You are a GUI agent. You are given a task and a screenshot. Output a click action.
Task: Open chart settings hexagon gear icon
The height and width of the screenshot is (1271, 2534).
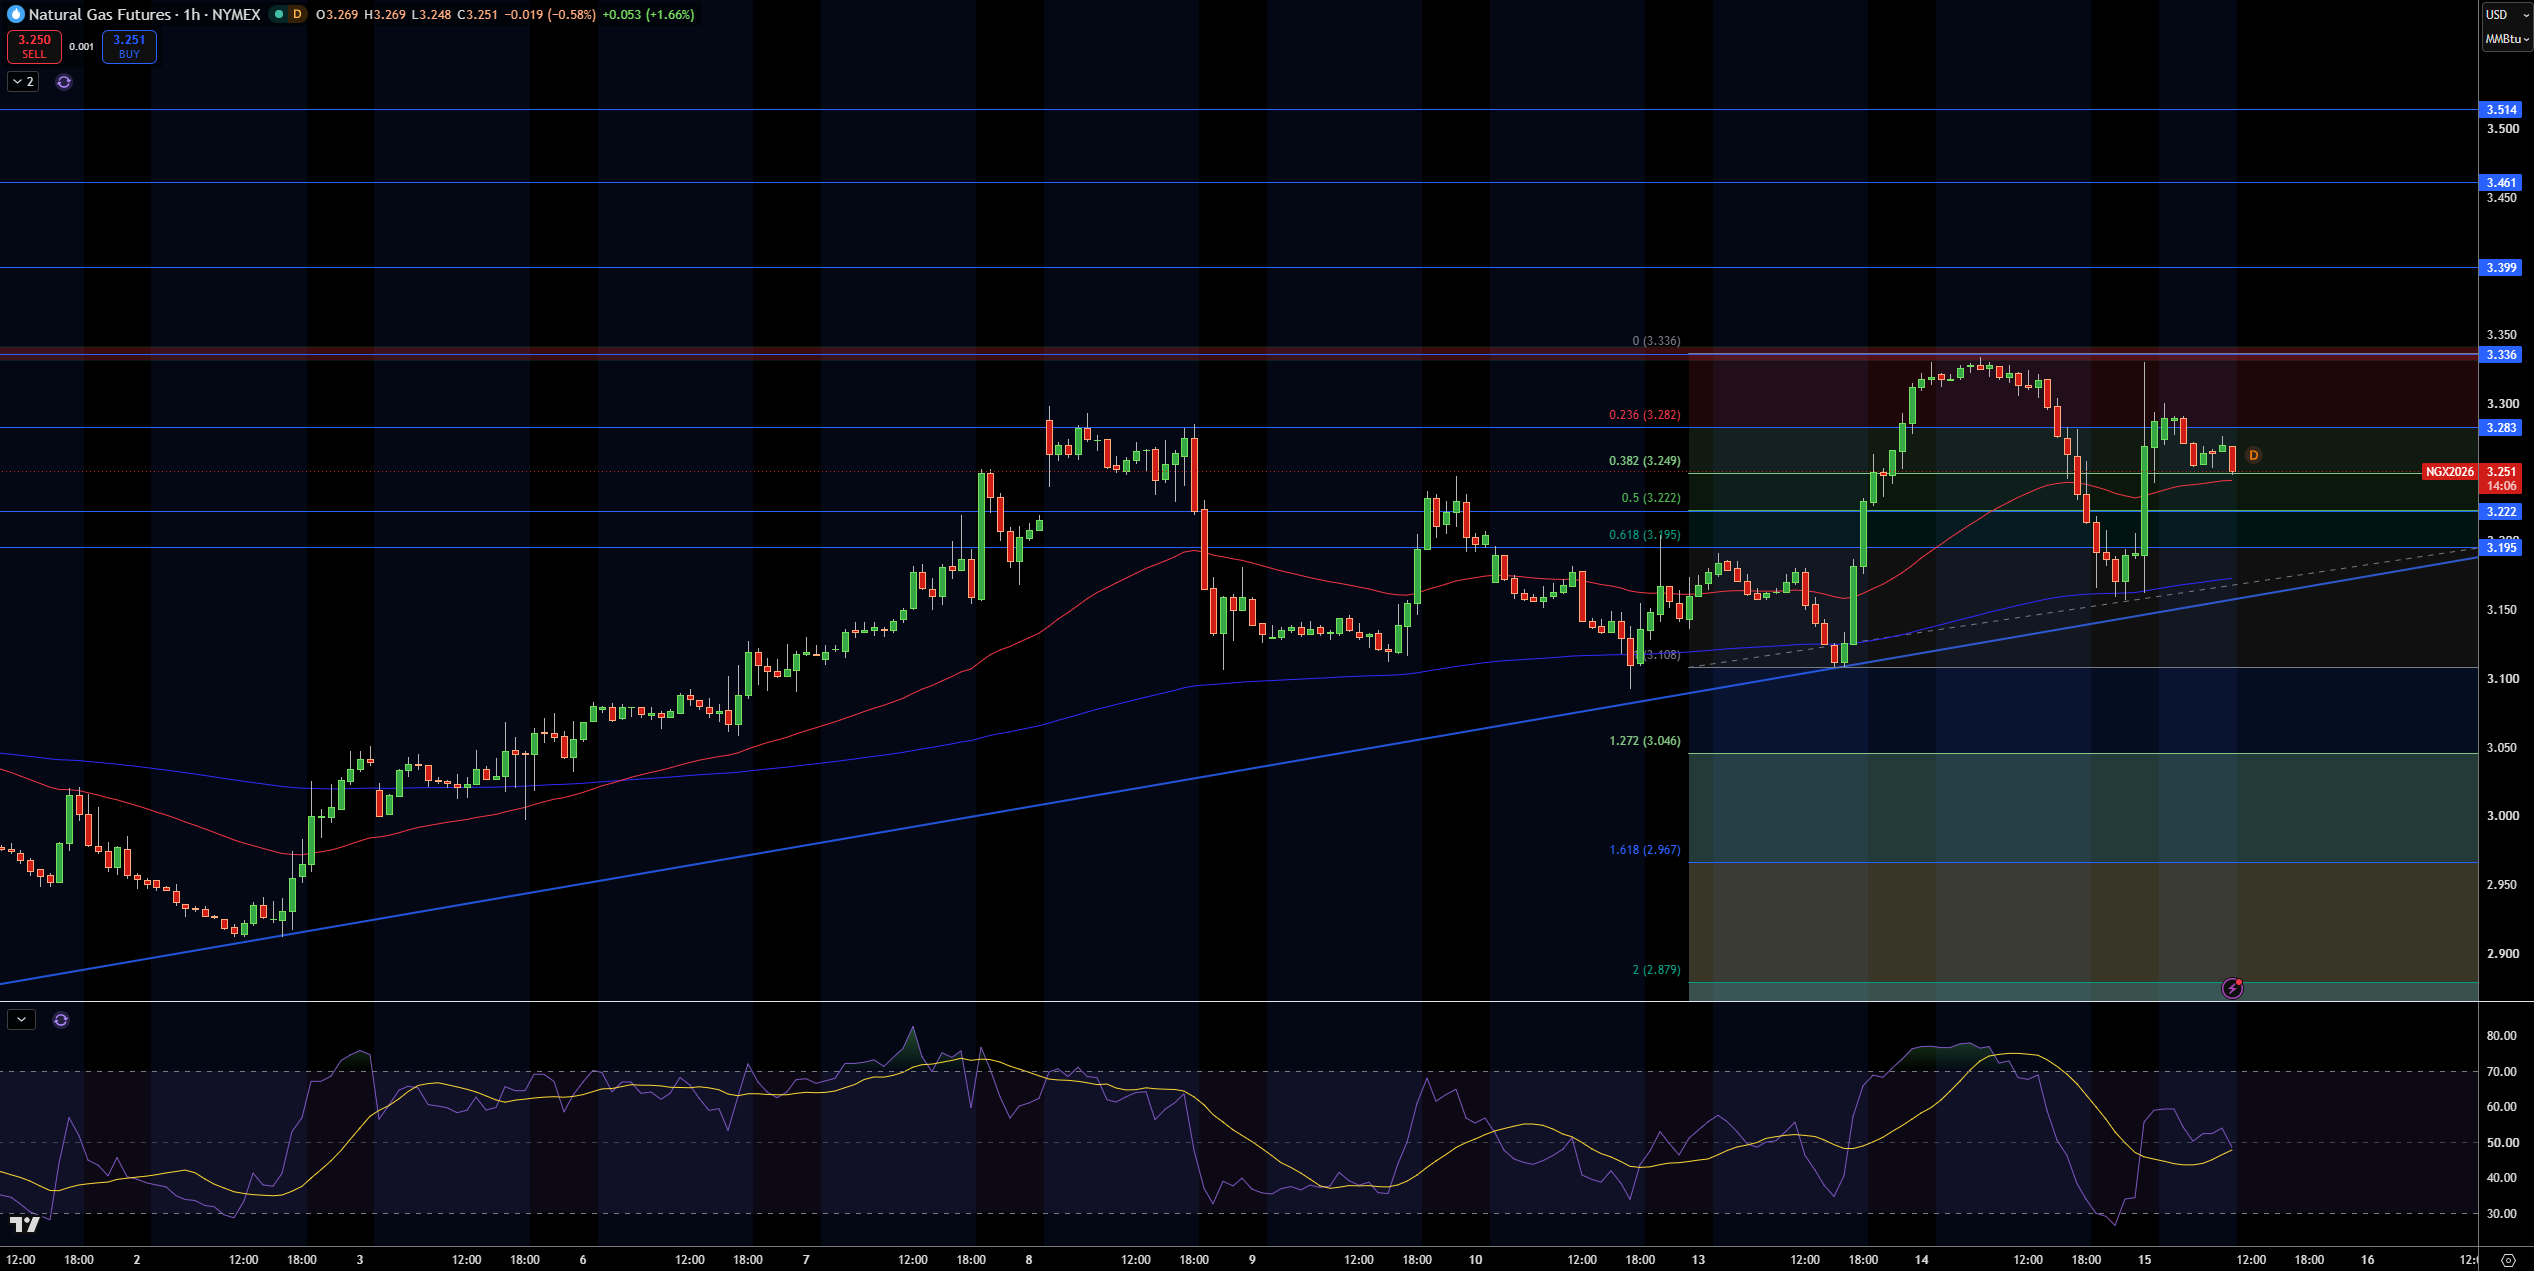(x=2507, y=1260)
